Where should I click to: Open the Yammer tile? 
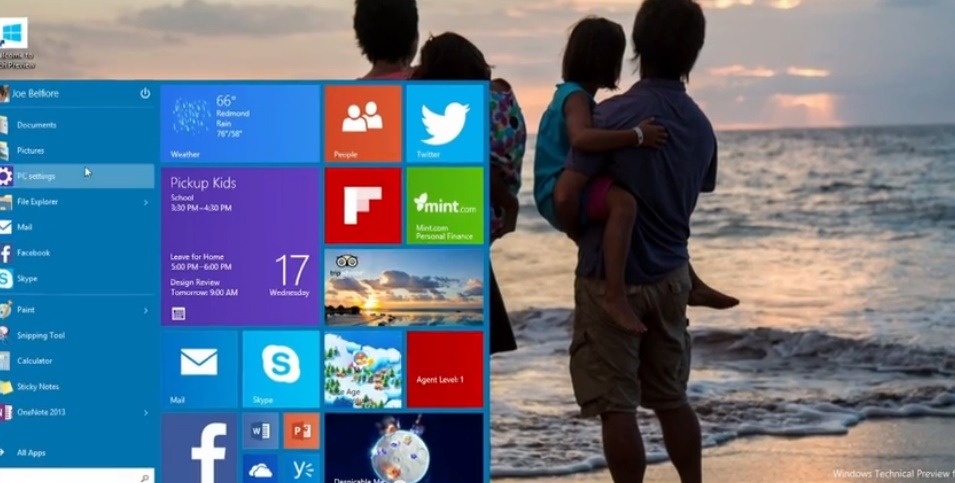click(301, 468)
